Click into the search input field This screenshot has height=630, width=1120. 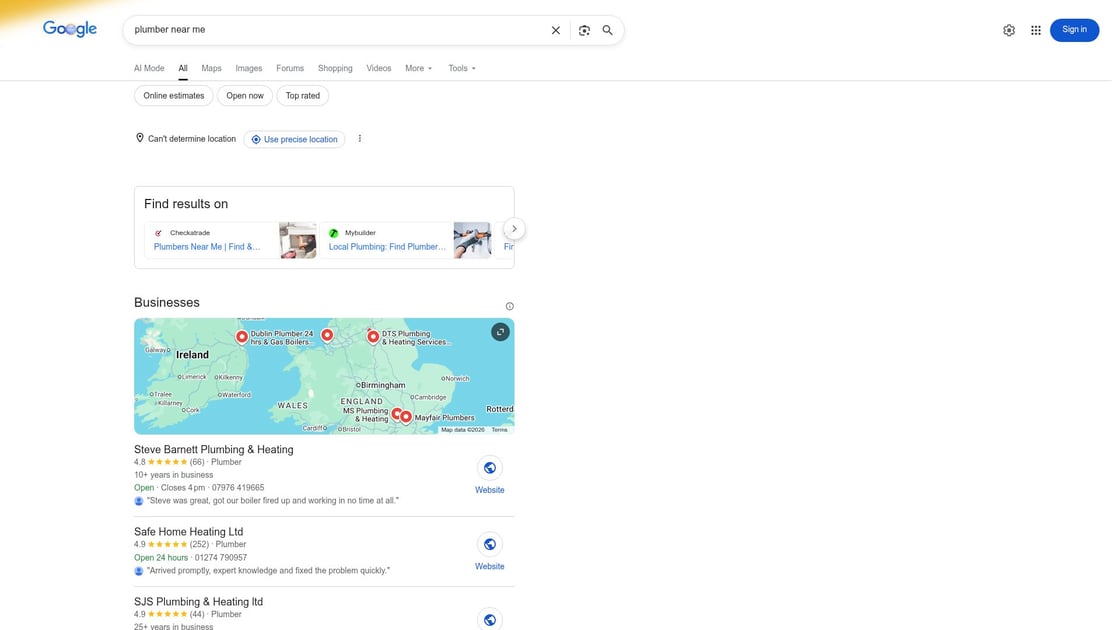[336, 30]
